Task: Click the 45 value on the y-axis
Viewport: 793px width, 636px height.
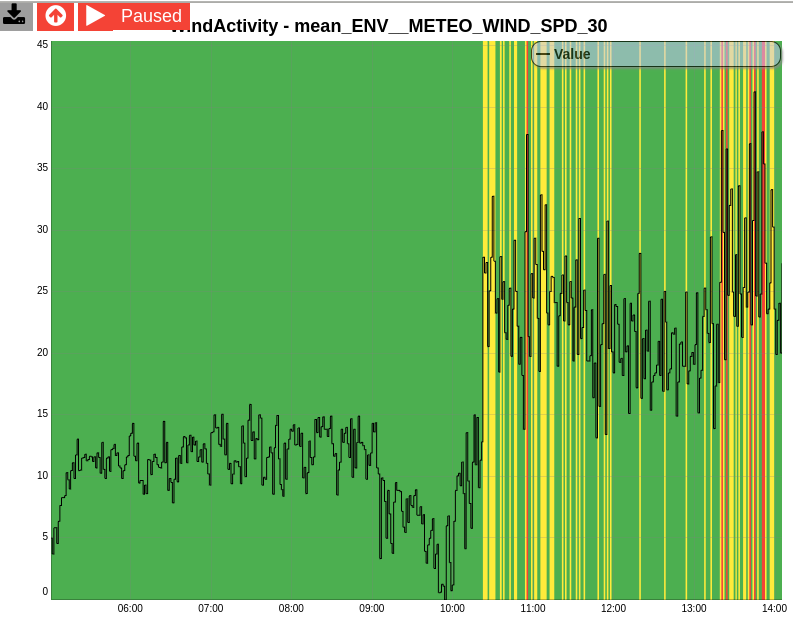Action: coord(42,45)
